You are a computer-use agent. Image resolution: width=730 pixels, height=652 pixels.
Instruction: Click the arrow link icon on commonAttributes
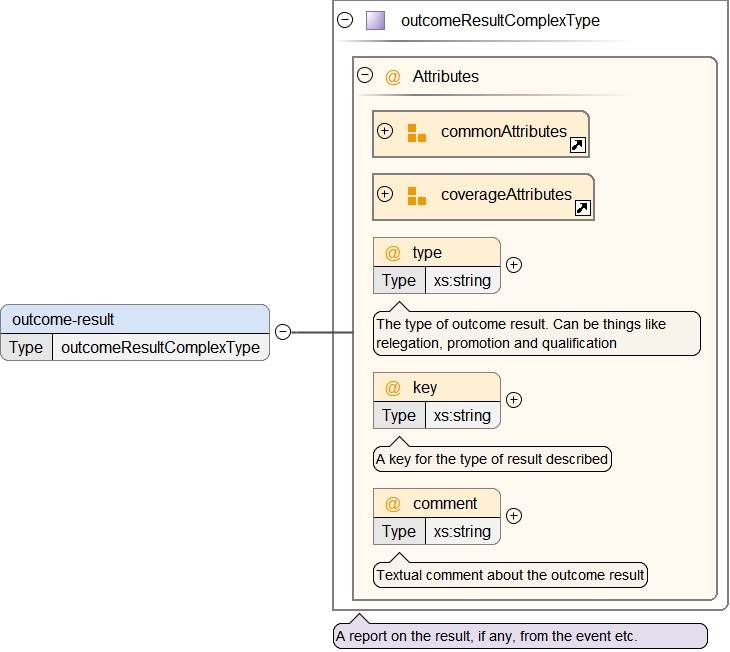577,145
